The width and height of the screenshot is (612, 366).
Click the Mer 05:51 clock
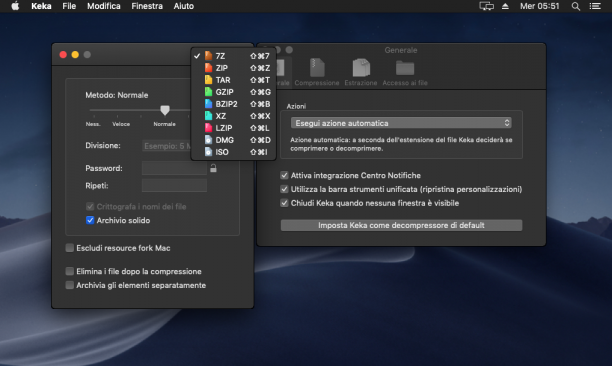point(539,6)
